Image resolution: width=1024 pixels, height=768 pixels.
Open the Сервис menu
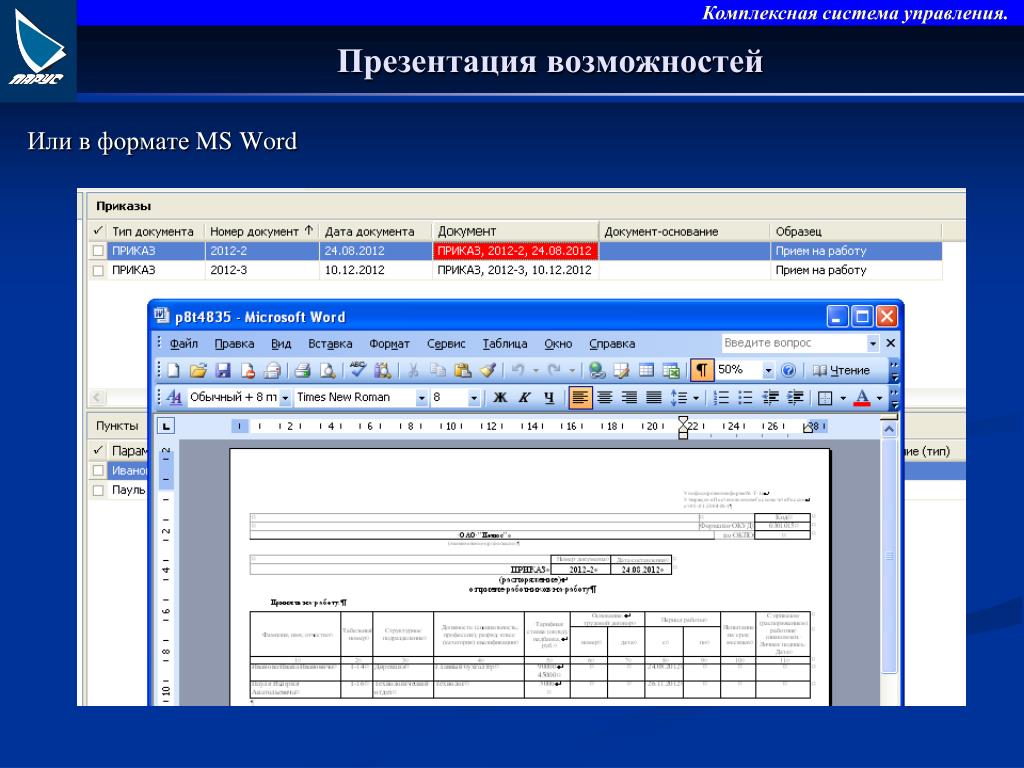point(446,344)
